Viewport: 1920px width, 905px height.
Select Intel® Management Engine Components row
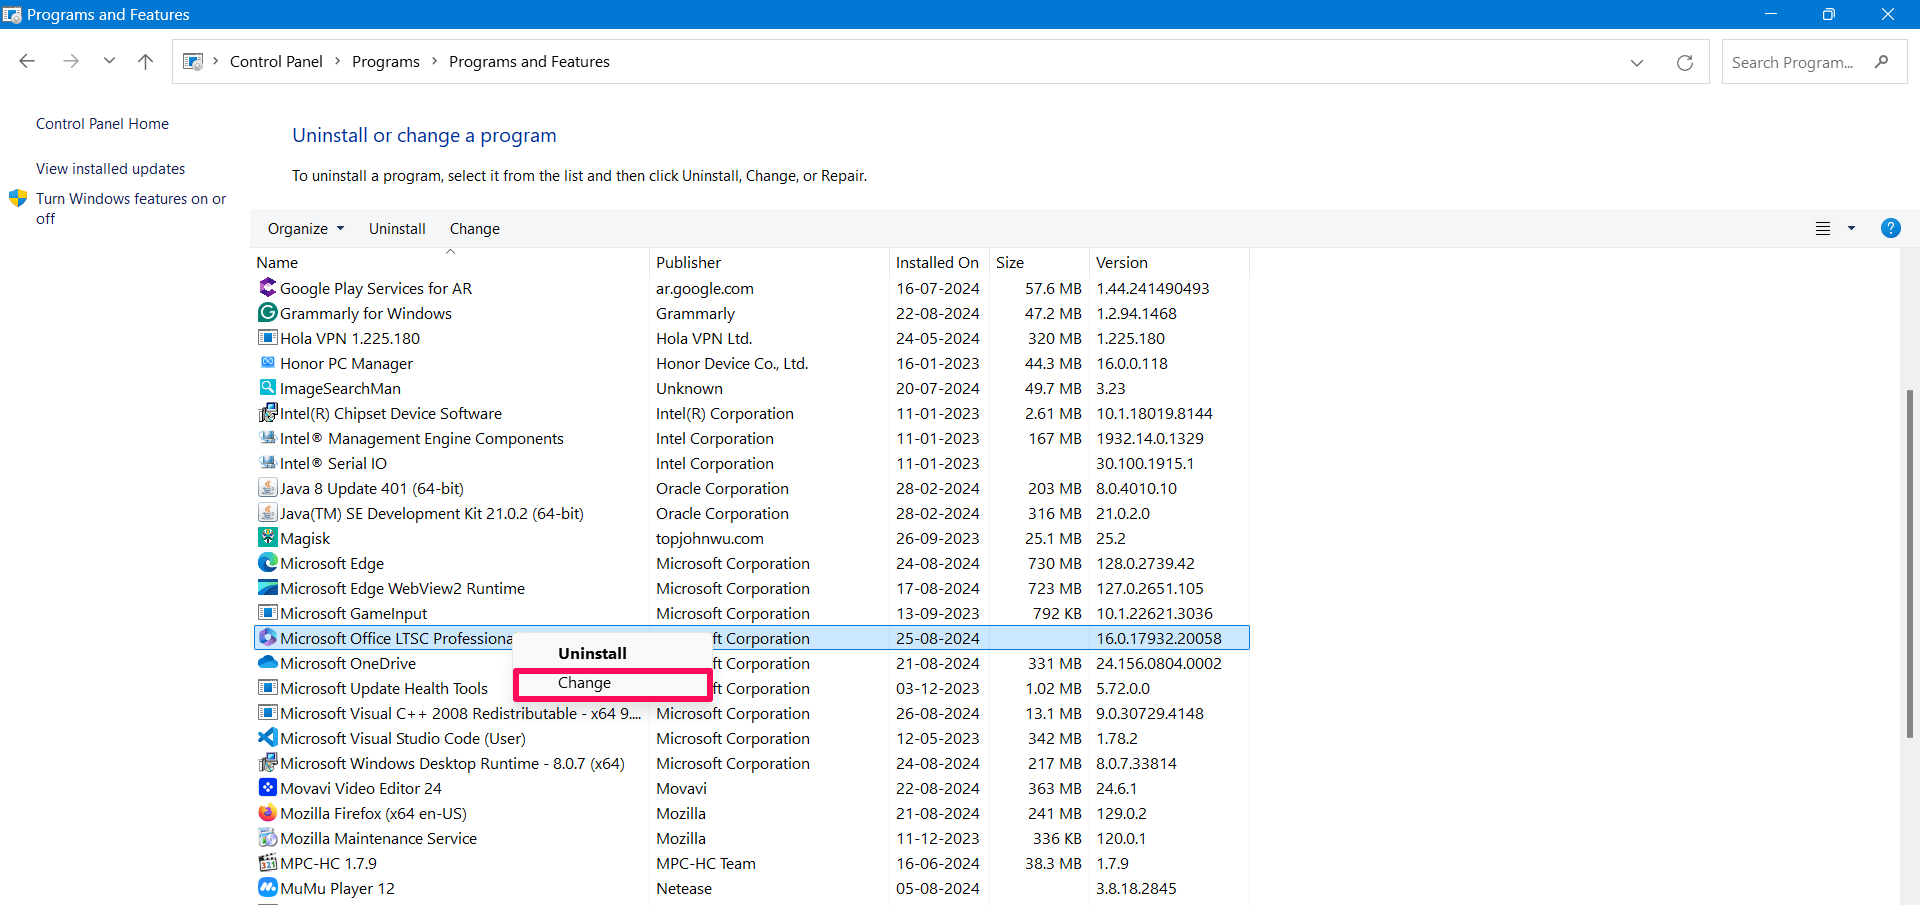[x=752, y=438]
